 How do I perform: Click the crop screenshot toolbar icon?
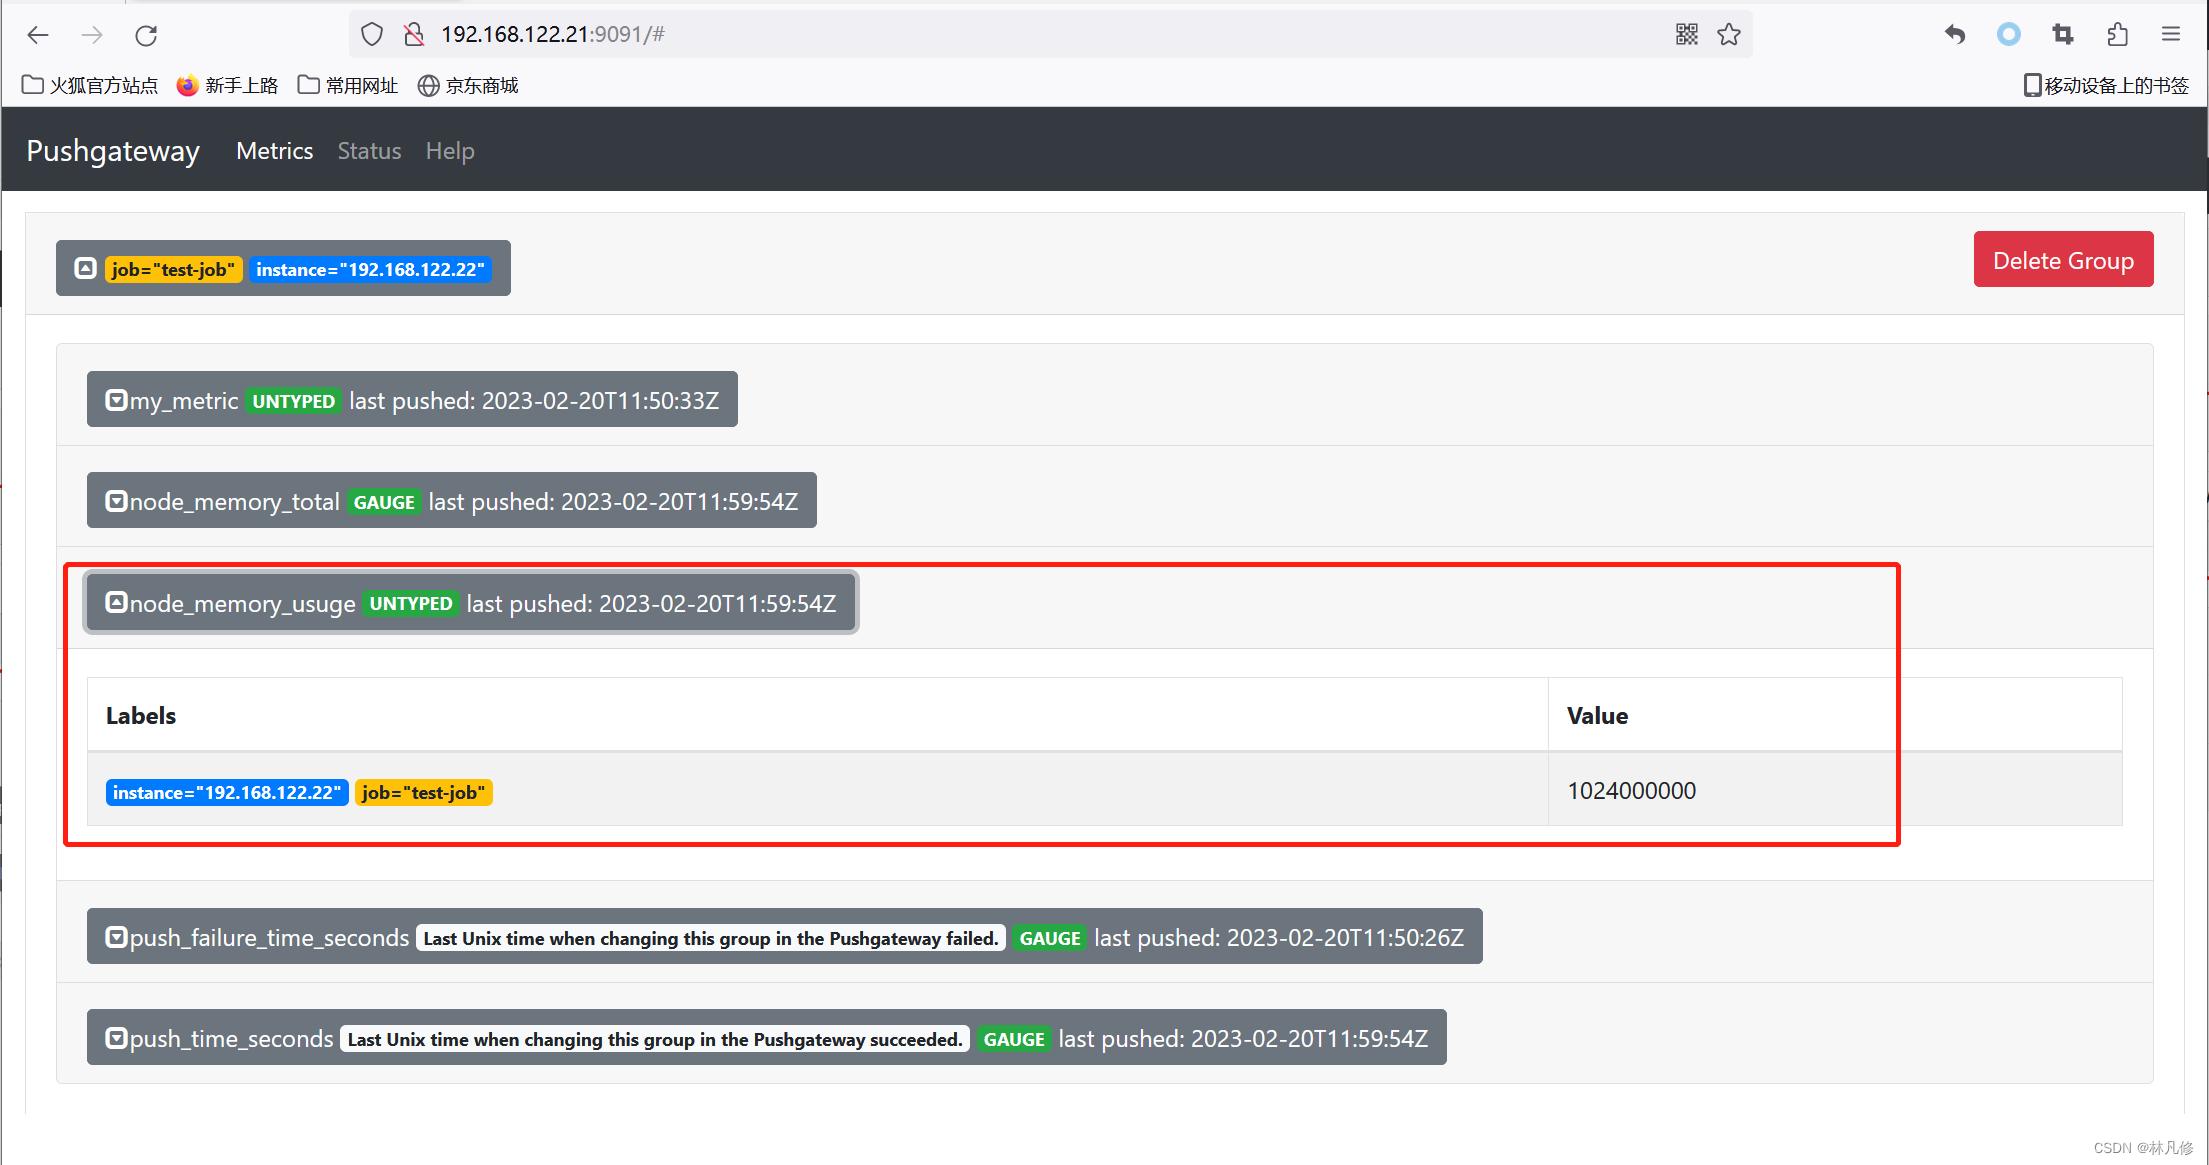[2063, 35]
